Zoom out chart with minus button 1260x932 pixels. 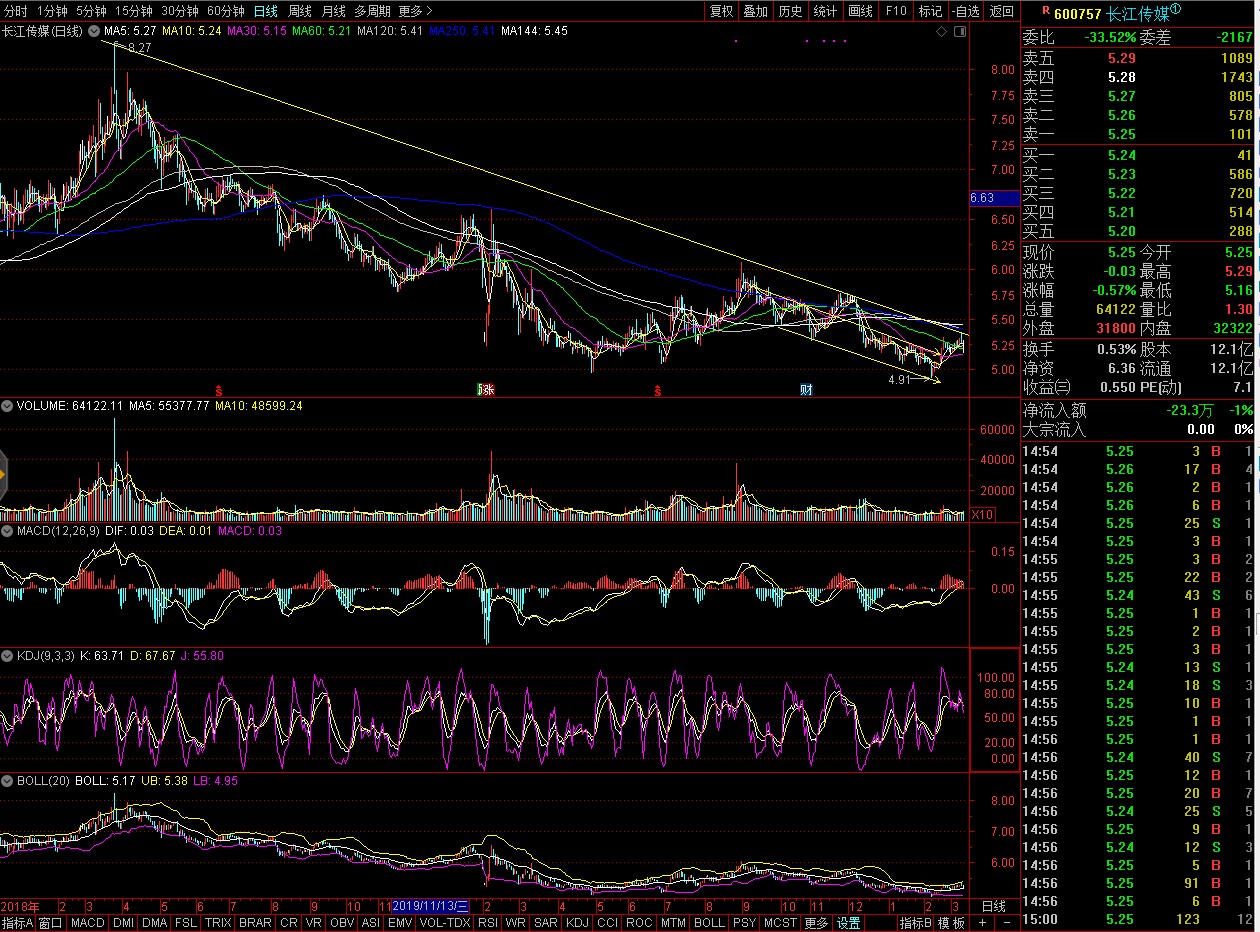tap(1007, 922)
